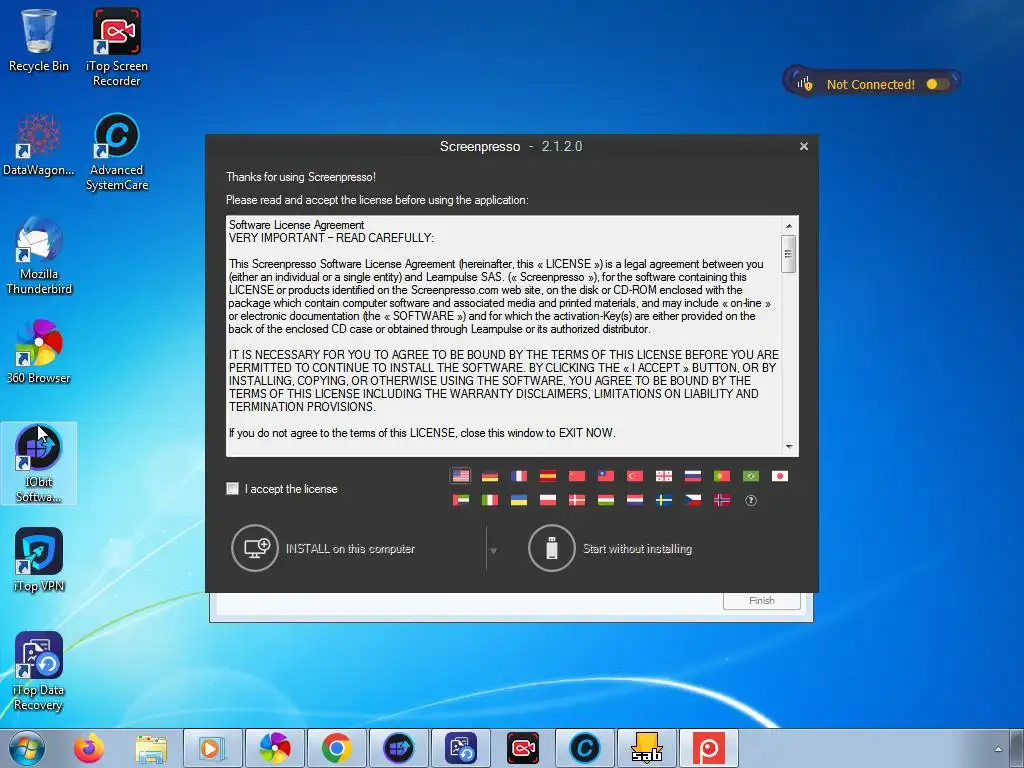
Task: Click the license text scrollbar thumb
Action: click(x=789, y=254)
